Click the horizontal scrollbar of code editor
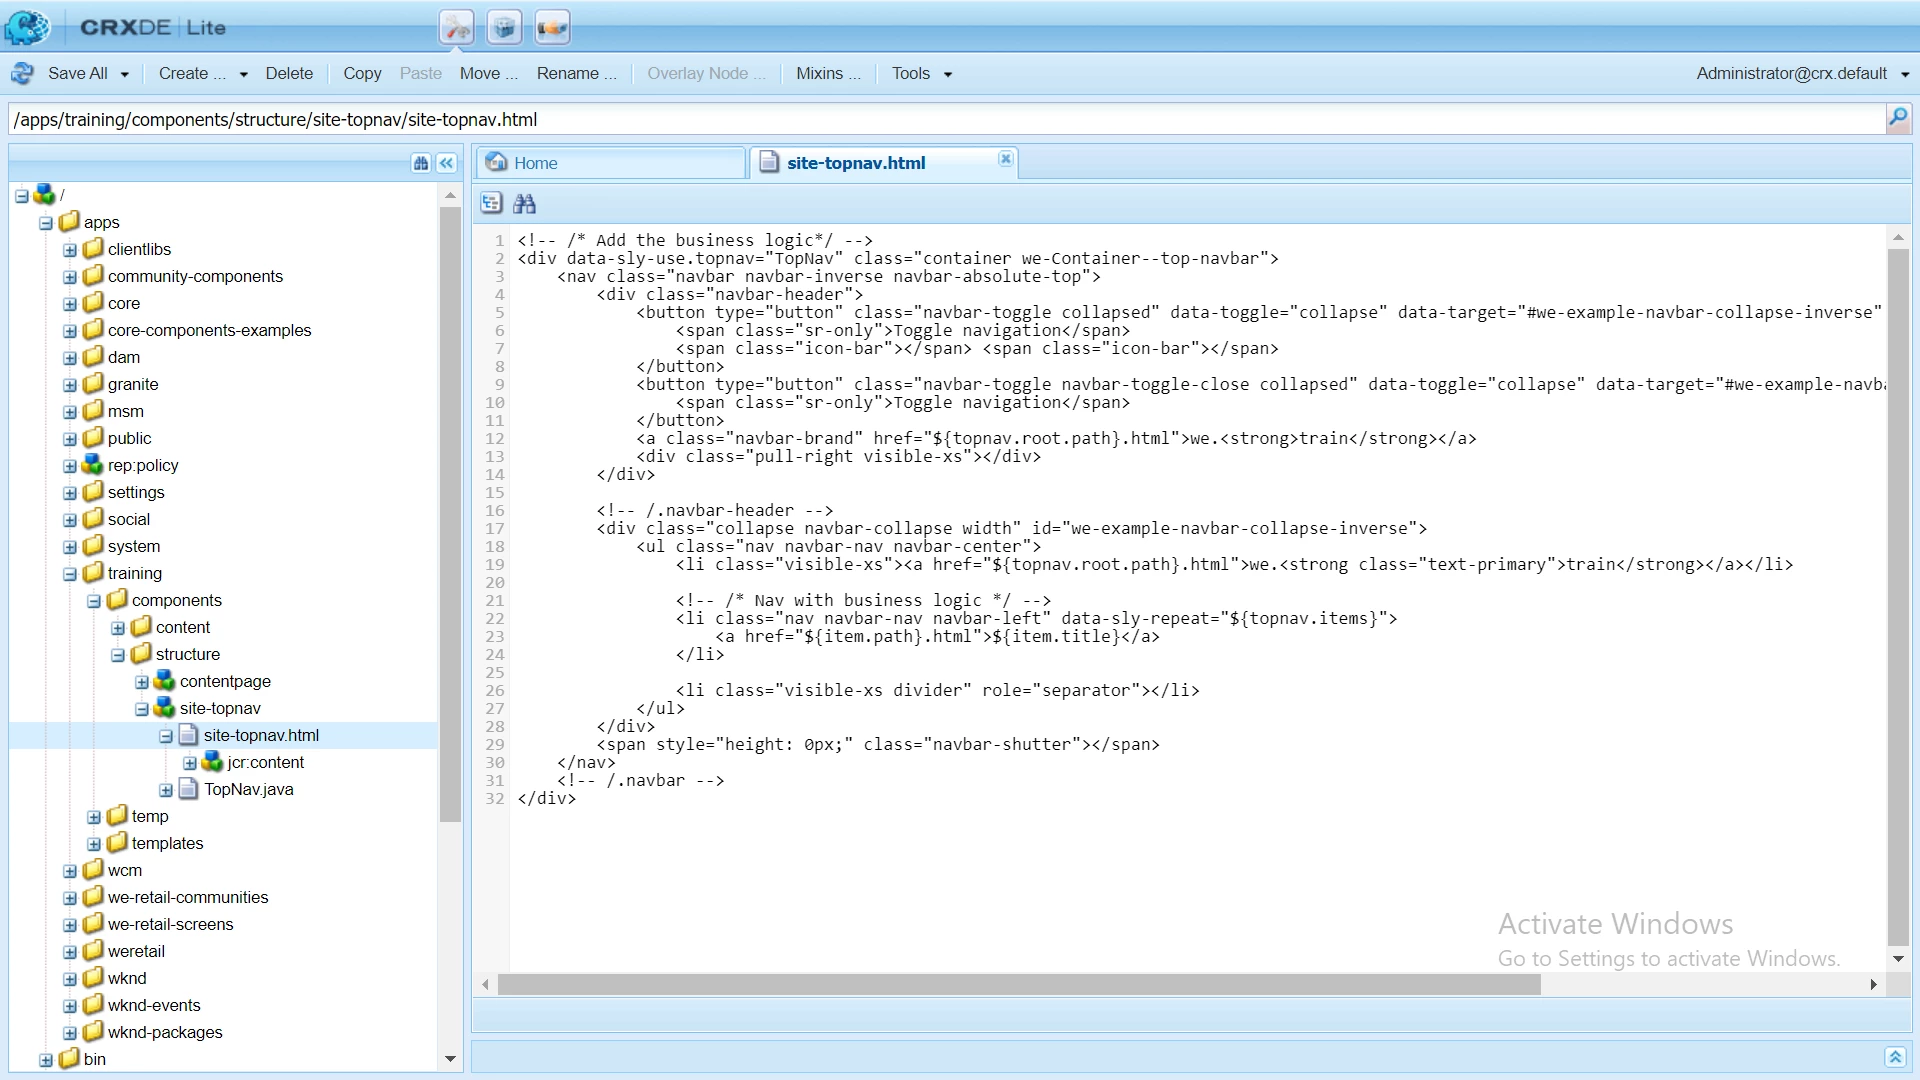Viewport: 1920px width, 1080px height. (1019, 984)
